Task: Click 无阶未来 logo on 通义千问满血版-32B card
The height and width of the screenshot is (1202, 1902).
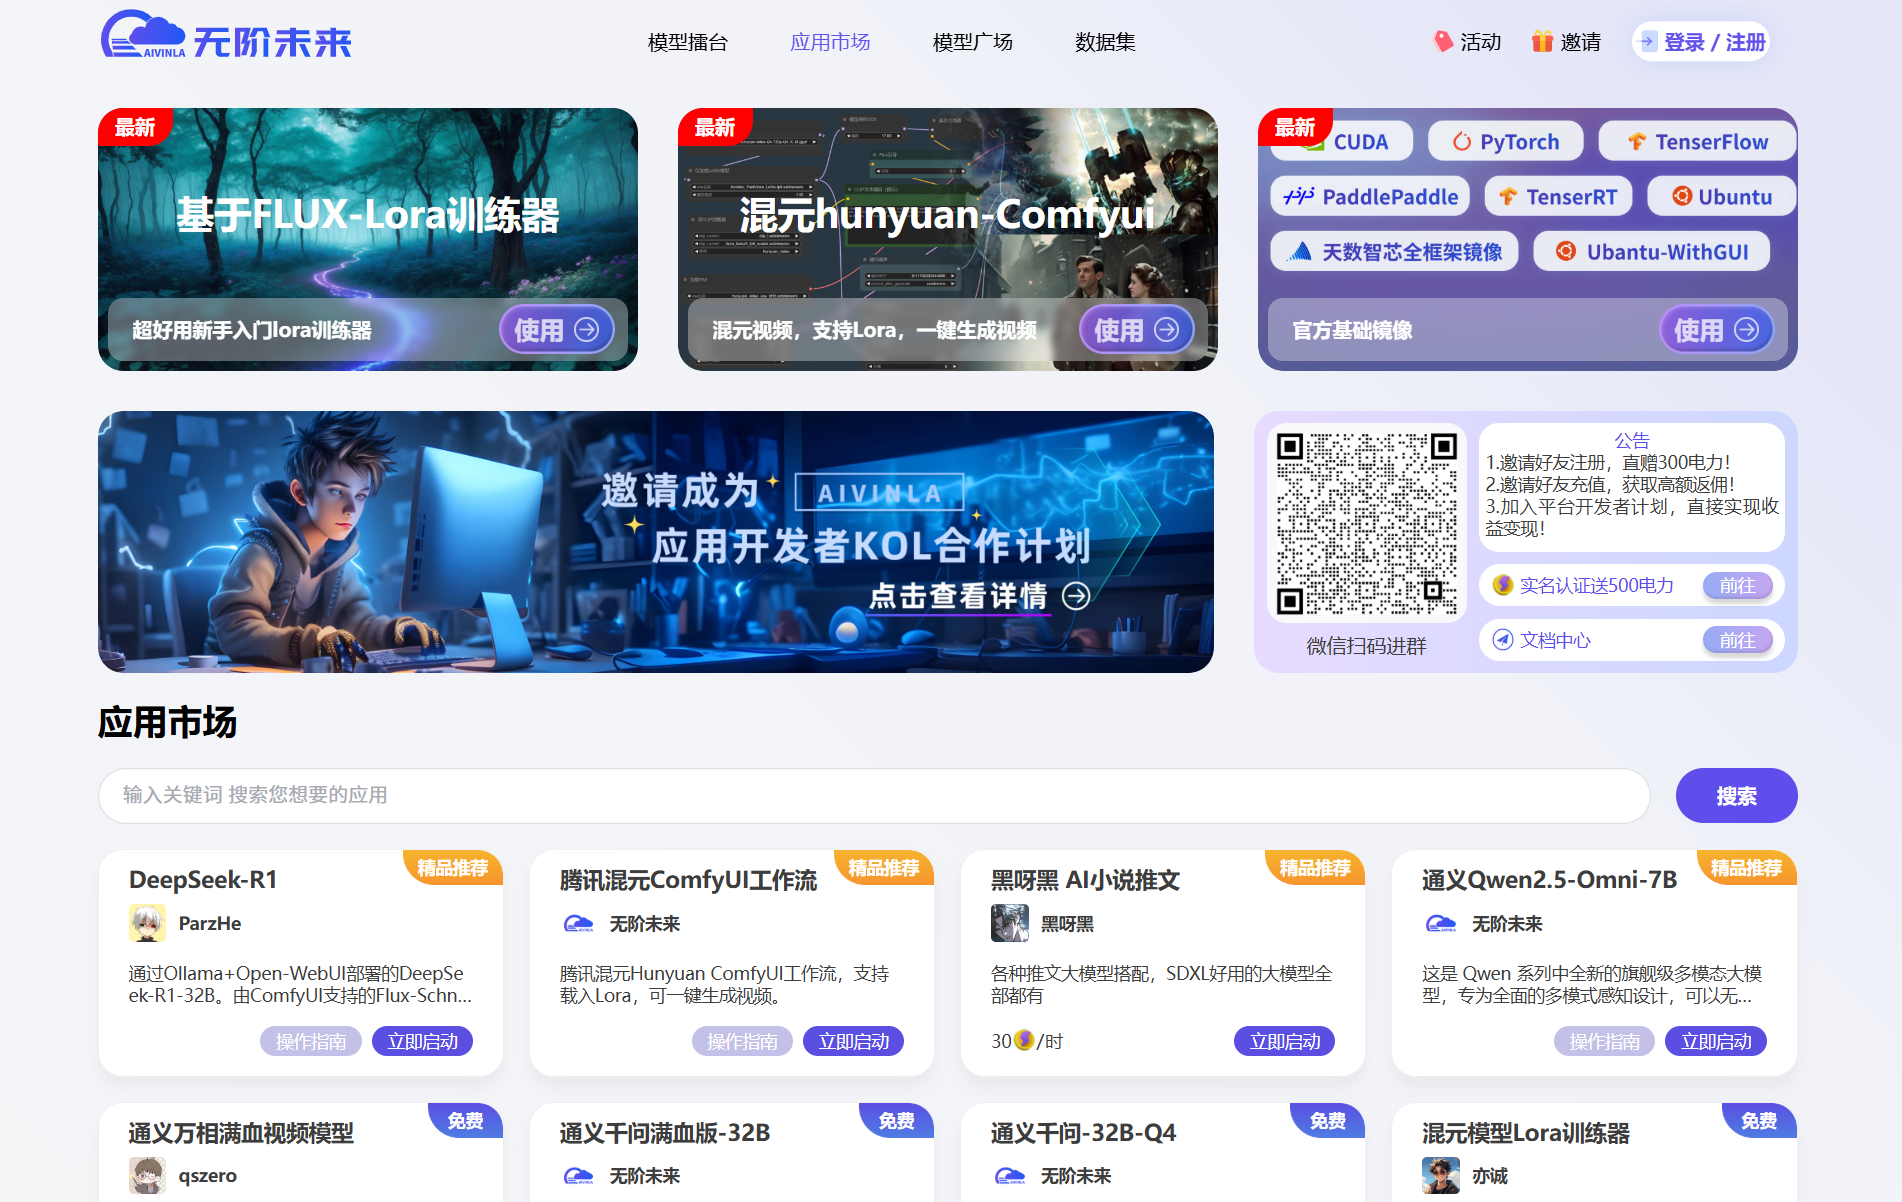Action: pyautogui.click(x=578, y=1175)
